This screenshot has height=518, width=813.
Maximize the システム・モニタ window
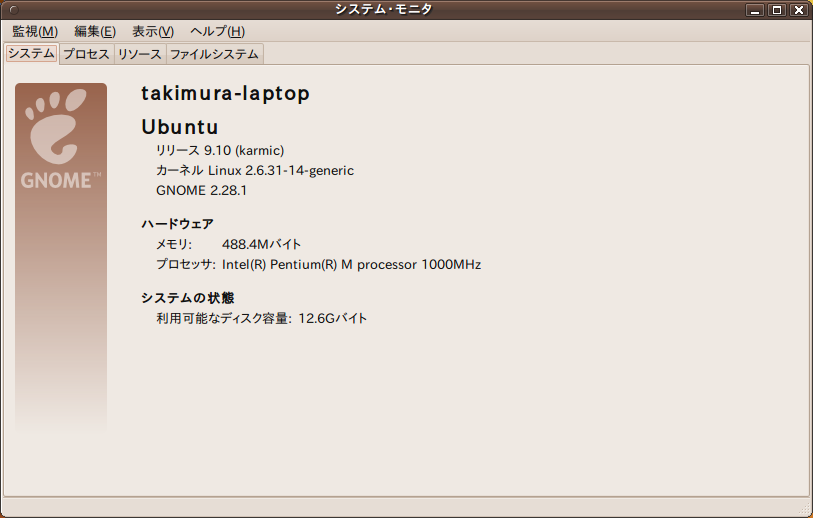click(777, 10)
